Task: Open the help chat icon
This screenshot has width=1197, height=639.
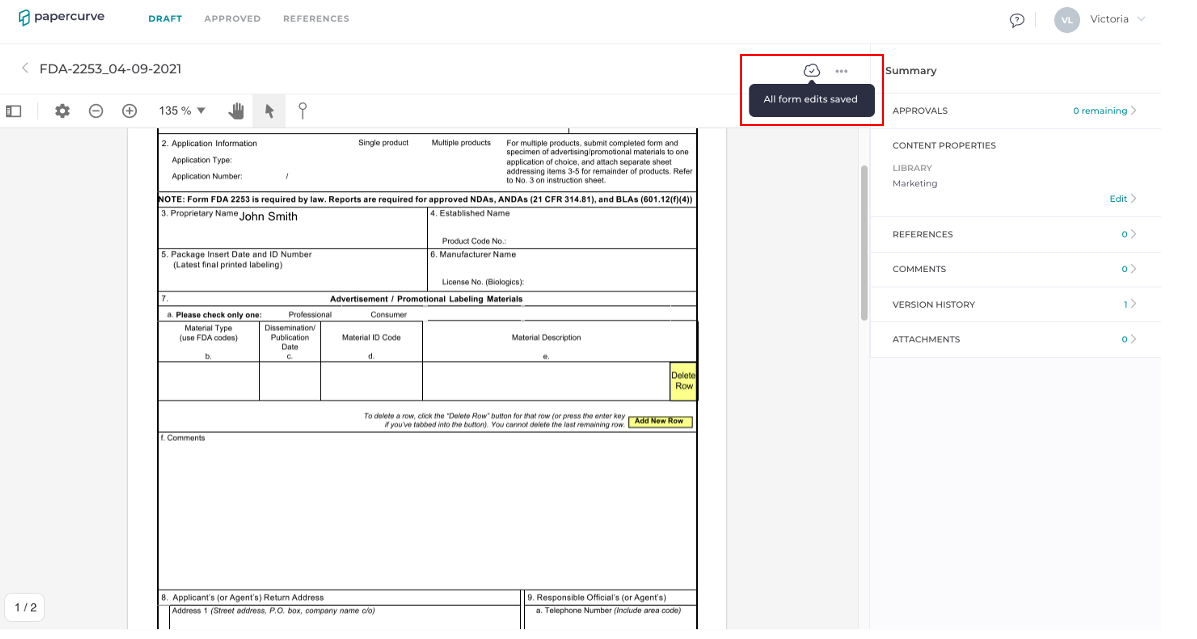Action: [1016, 20]
